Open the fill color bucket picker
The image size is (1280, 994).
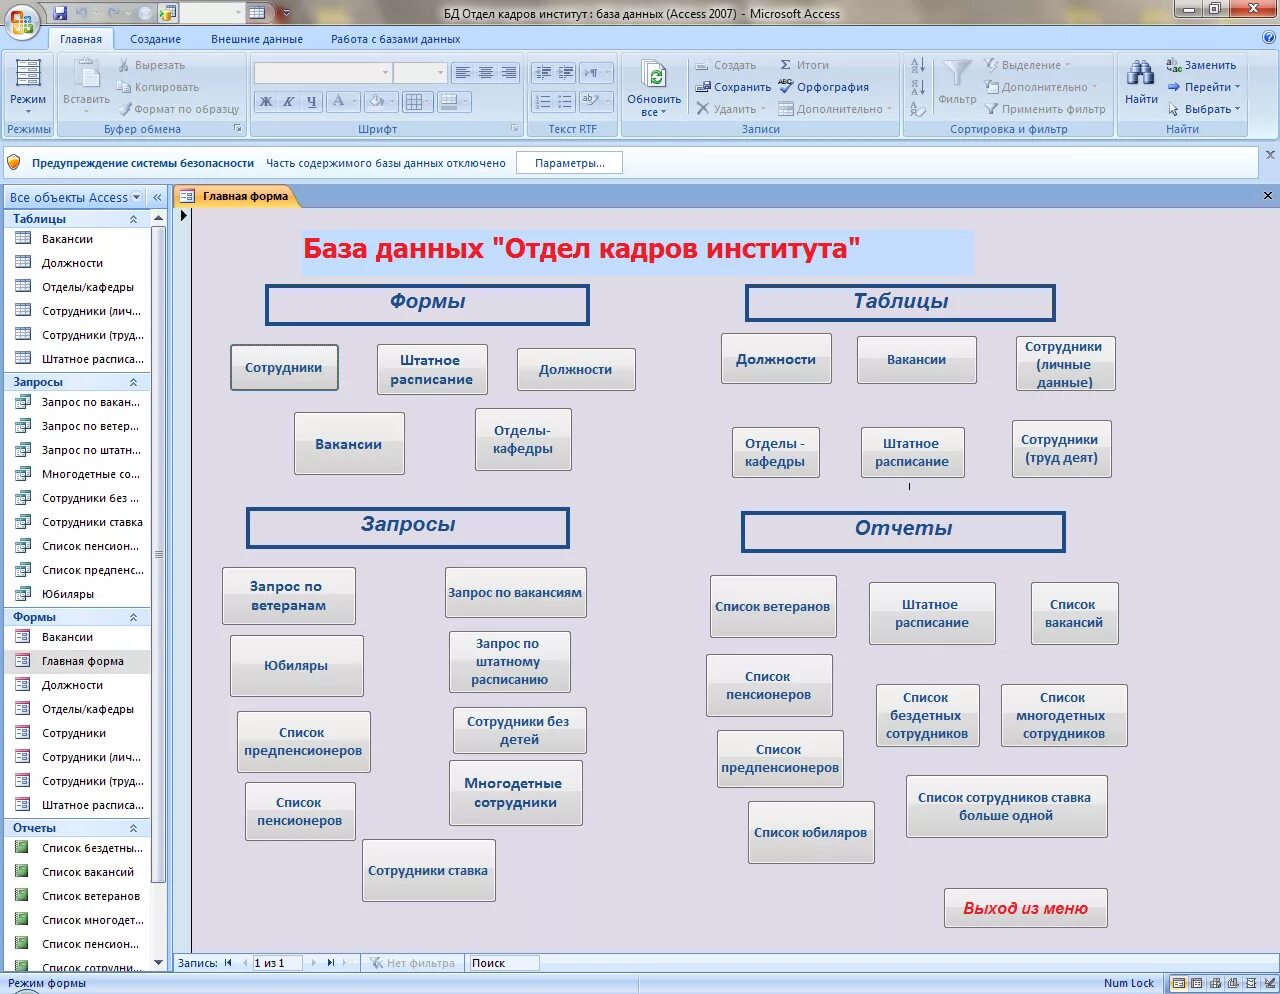382,101
